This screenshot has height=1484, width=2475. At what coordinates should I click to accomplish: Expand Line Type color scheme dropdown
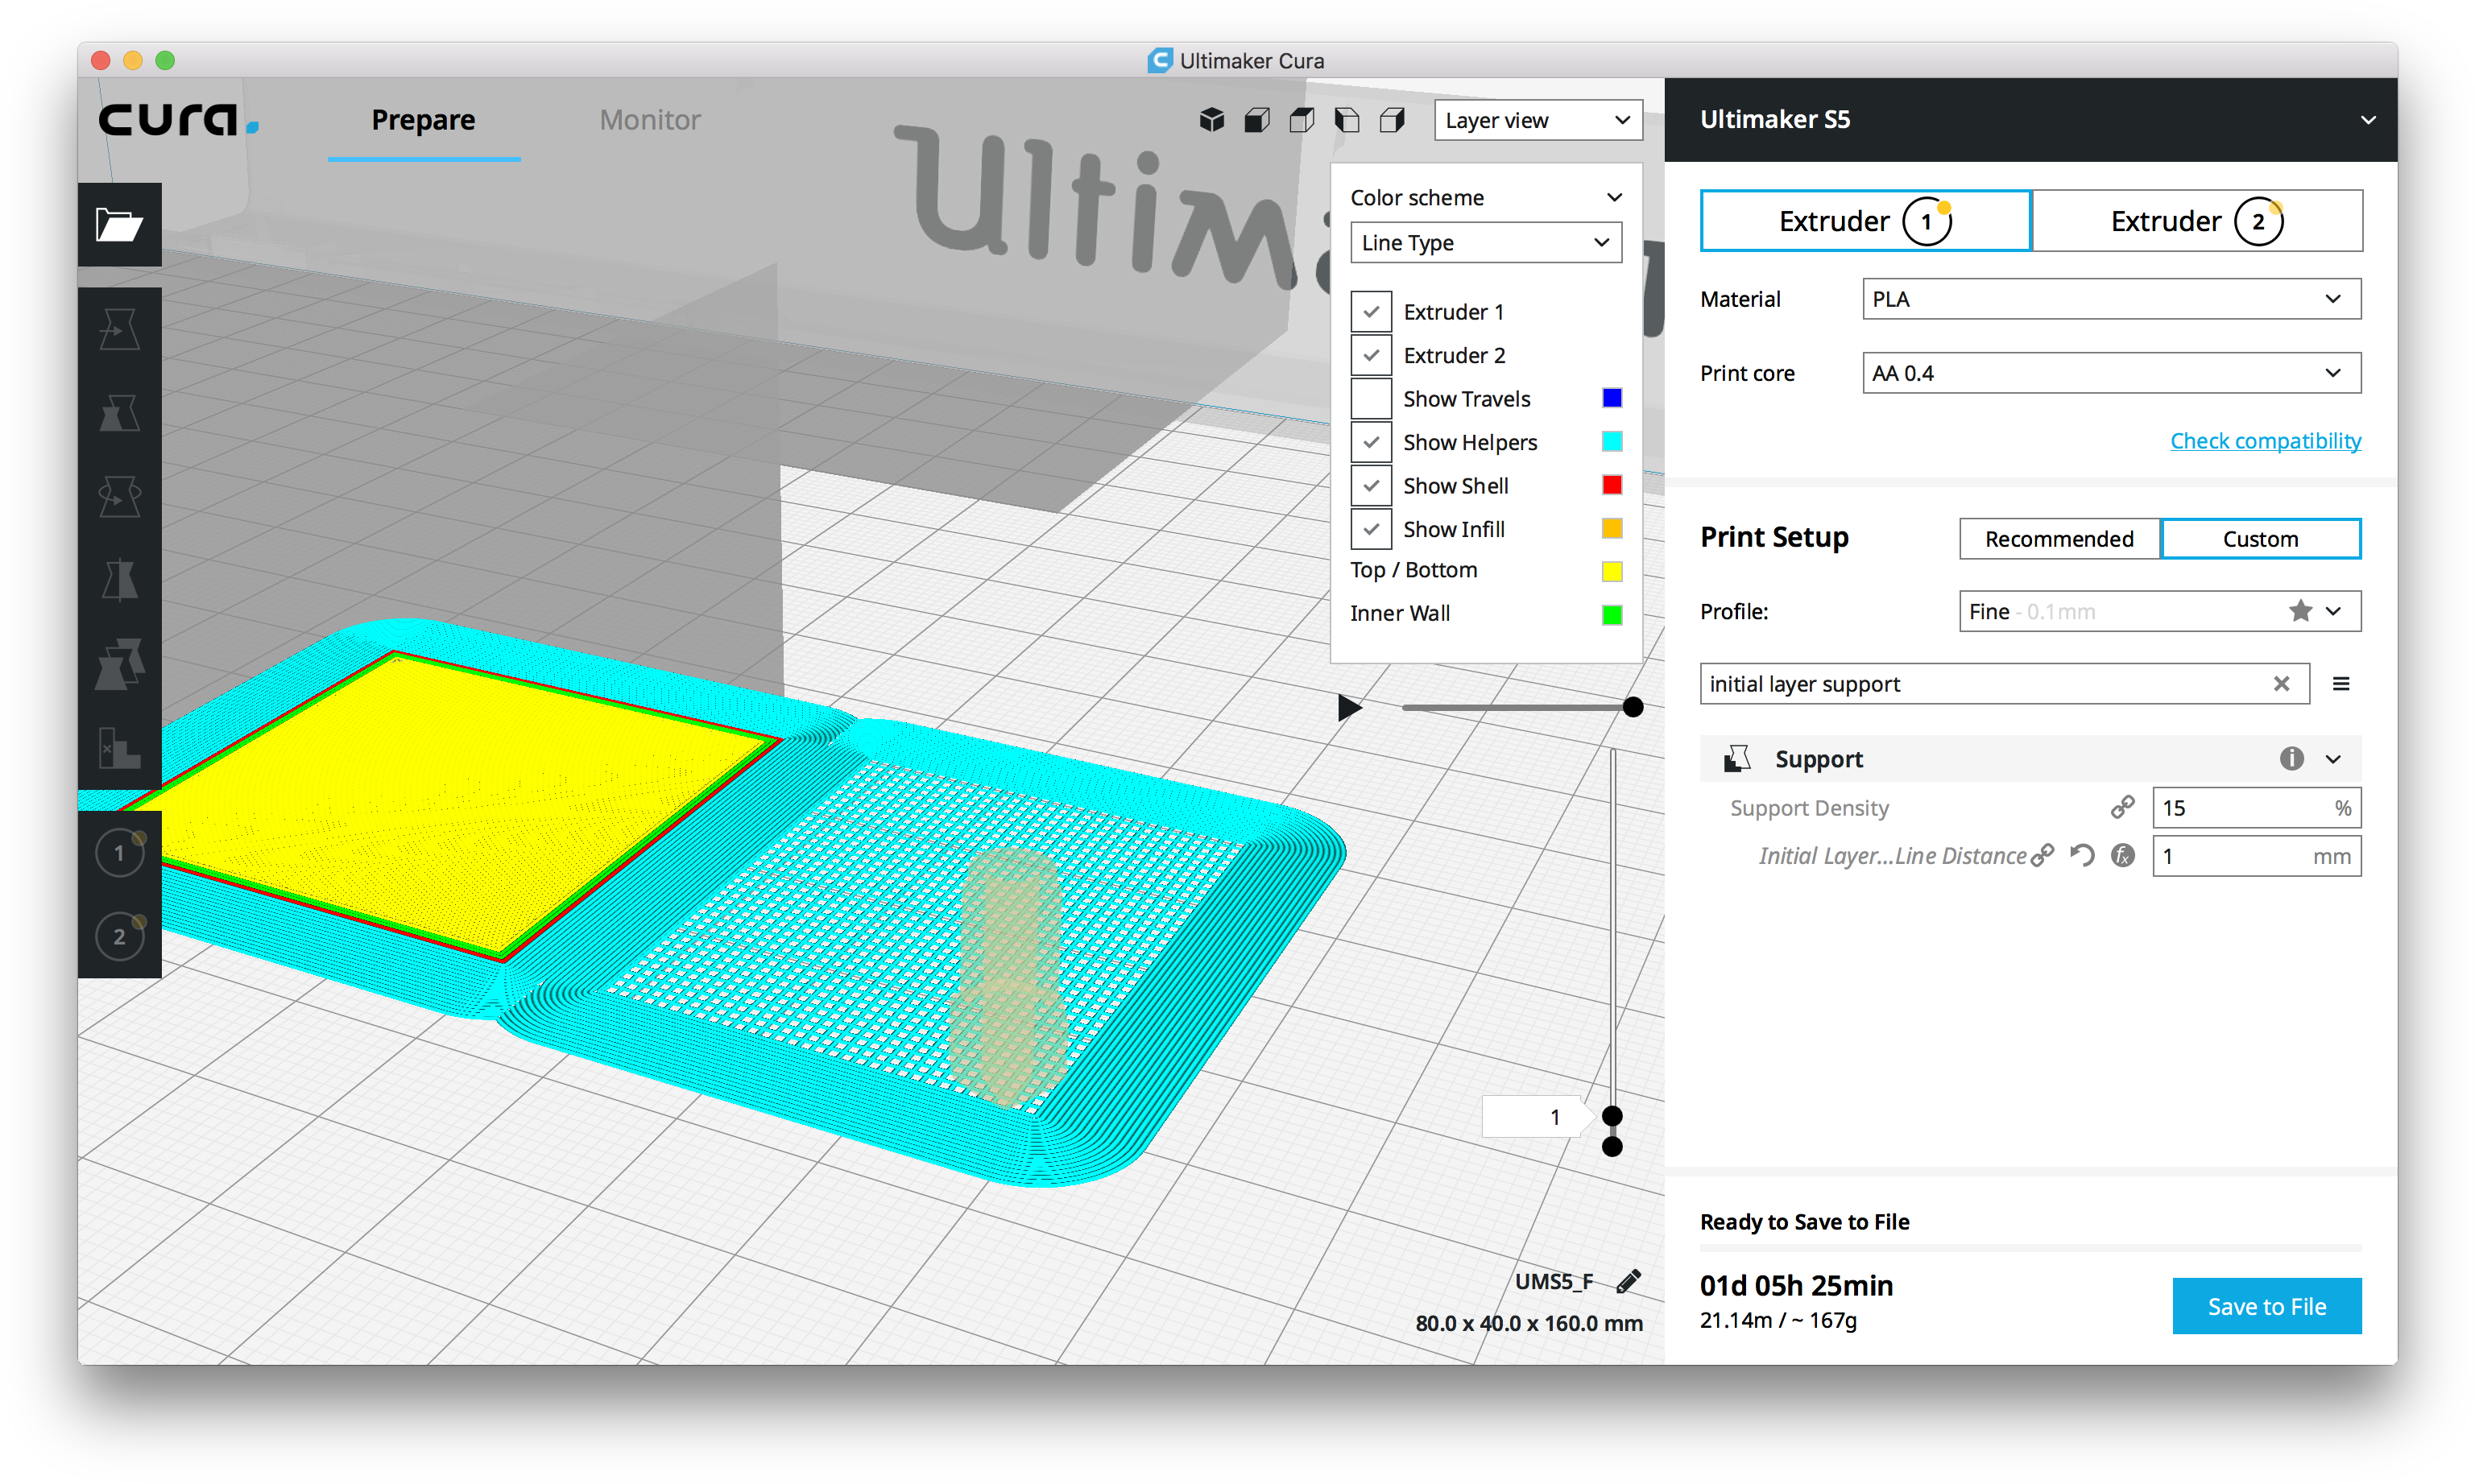coord(1485,243)
